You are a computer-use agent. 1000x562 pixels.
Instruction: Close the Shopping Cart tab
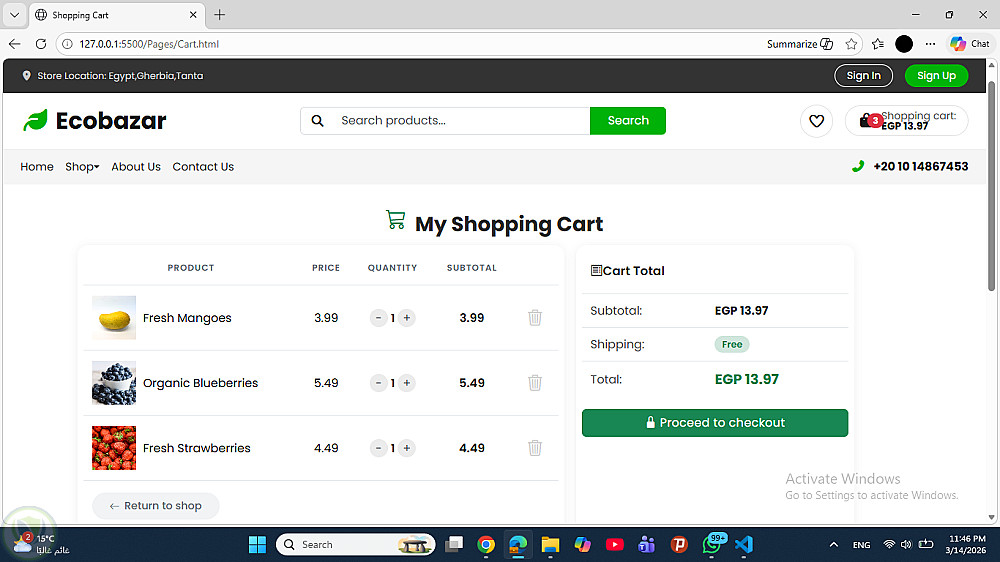tap(193, 15)
